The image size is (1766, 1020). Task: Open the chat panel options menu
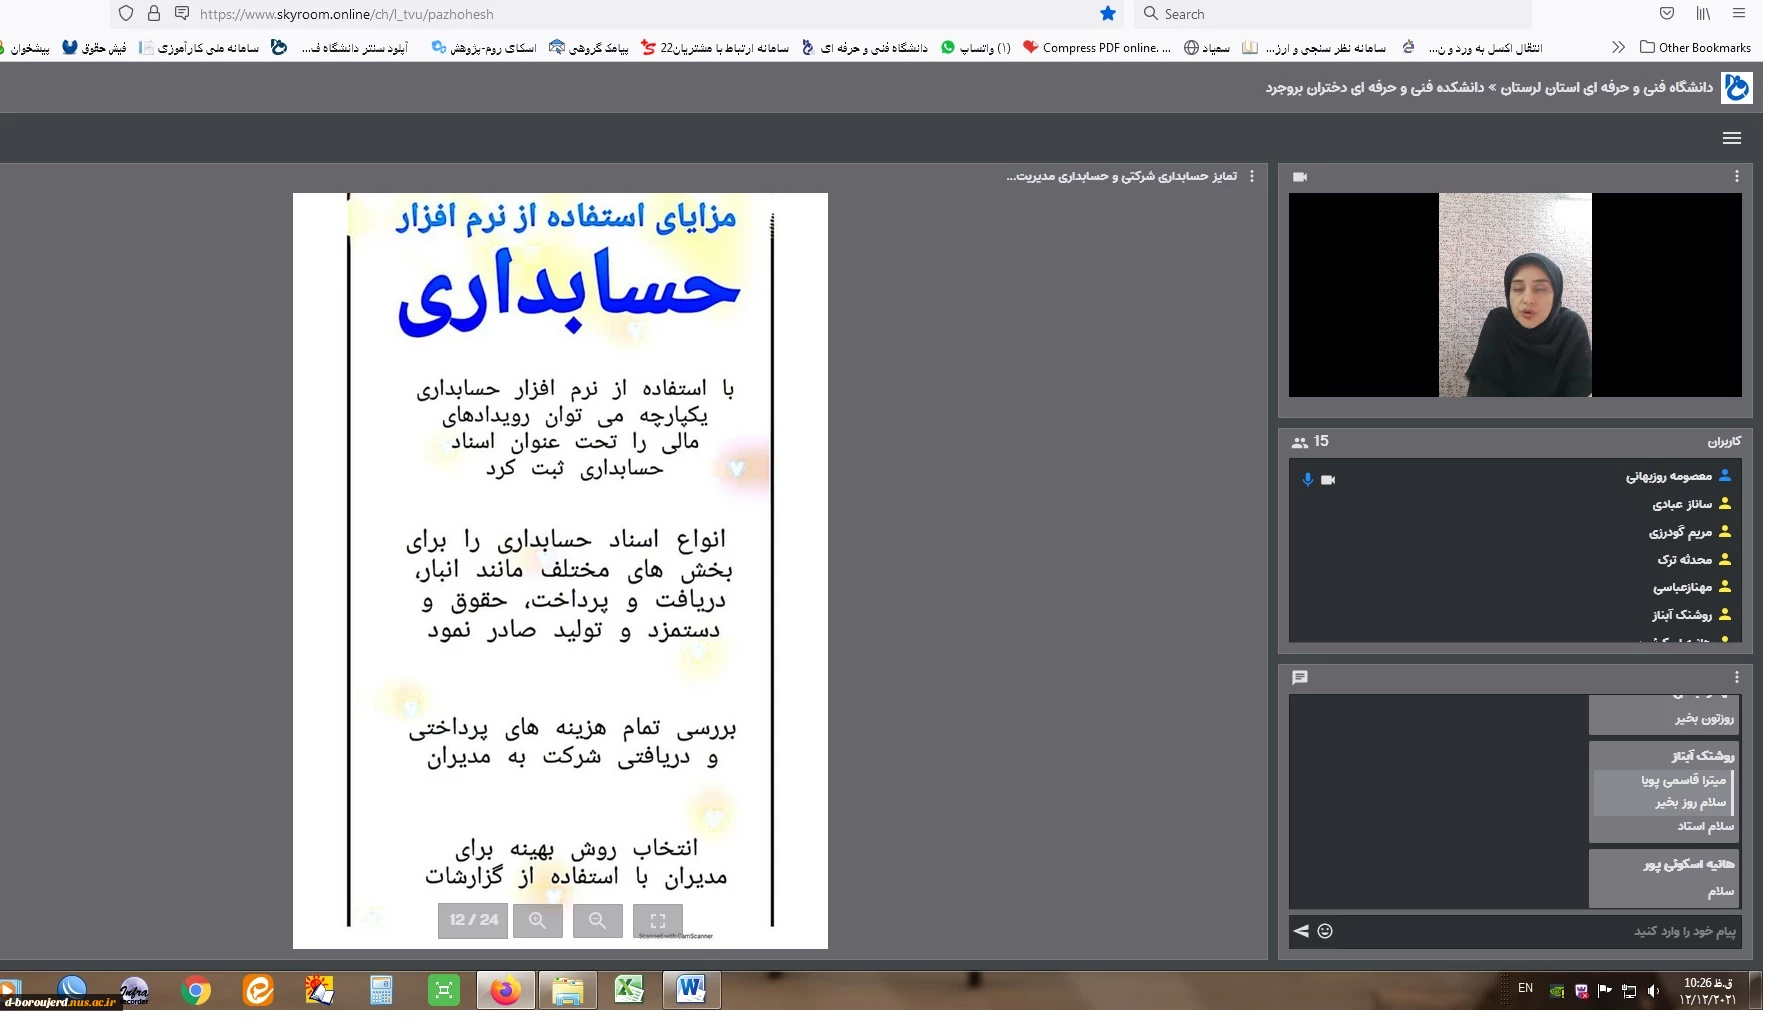pos(1737,677)
